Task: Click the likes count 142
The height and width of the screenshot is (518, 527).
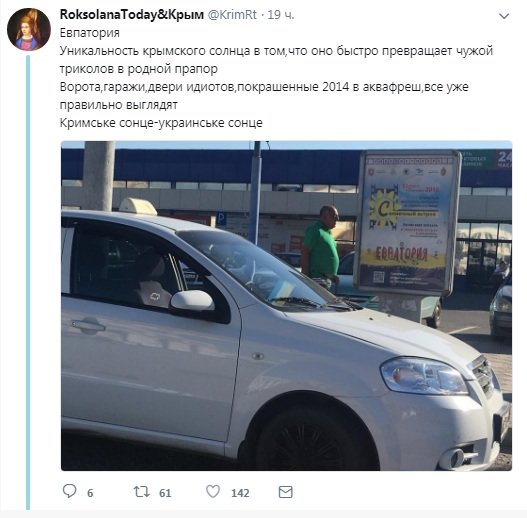Action: coord(240,493)
